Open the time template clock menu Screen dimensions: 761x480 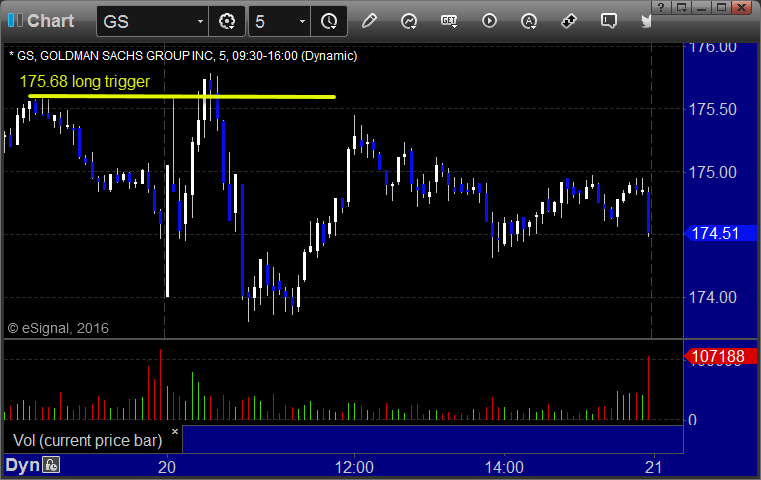click(x=329, y=21)
